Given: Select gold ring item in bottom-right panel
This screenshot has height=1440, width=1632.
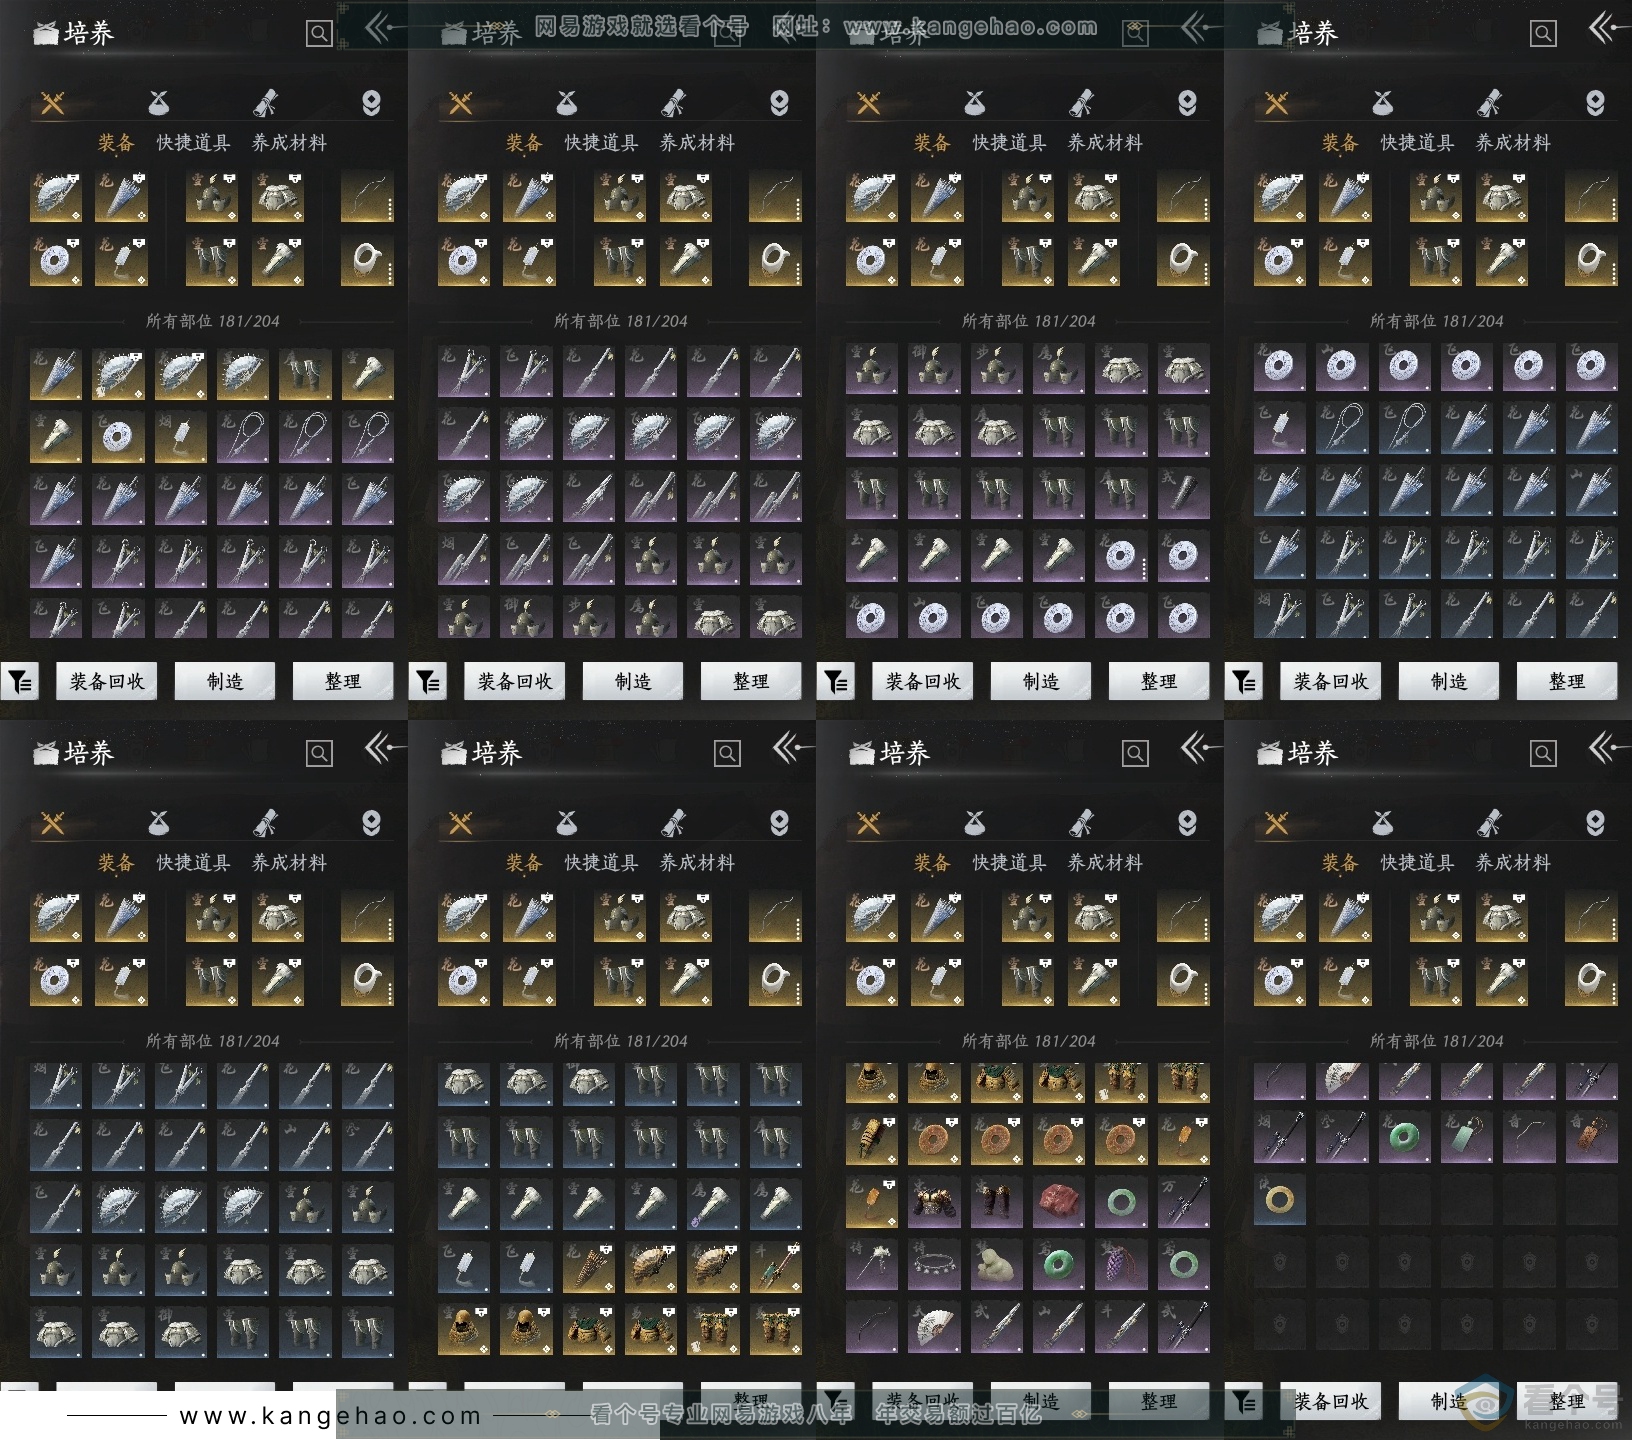Looking at the screenshot, I should (x=1280, y=1199).
